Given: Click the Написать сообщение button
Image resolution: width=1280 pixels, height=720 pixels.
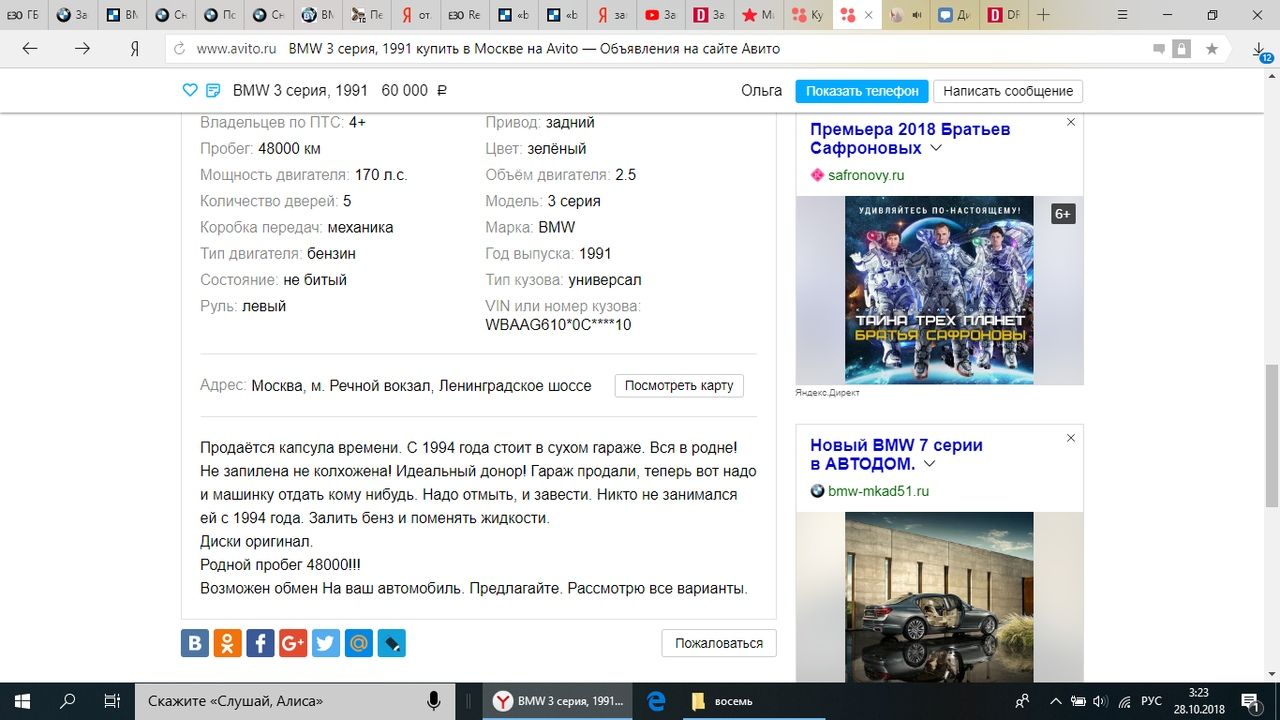Looking at the screenshot, I should coord(1008,91).
